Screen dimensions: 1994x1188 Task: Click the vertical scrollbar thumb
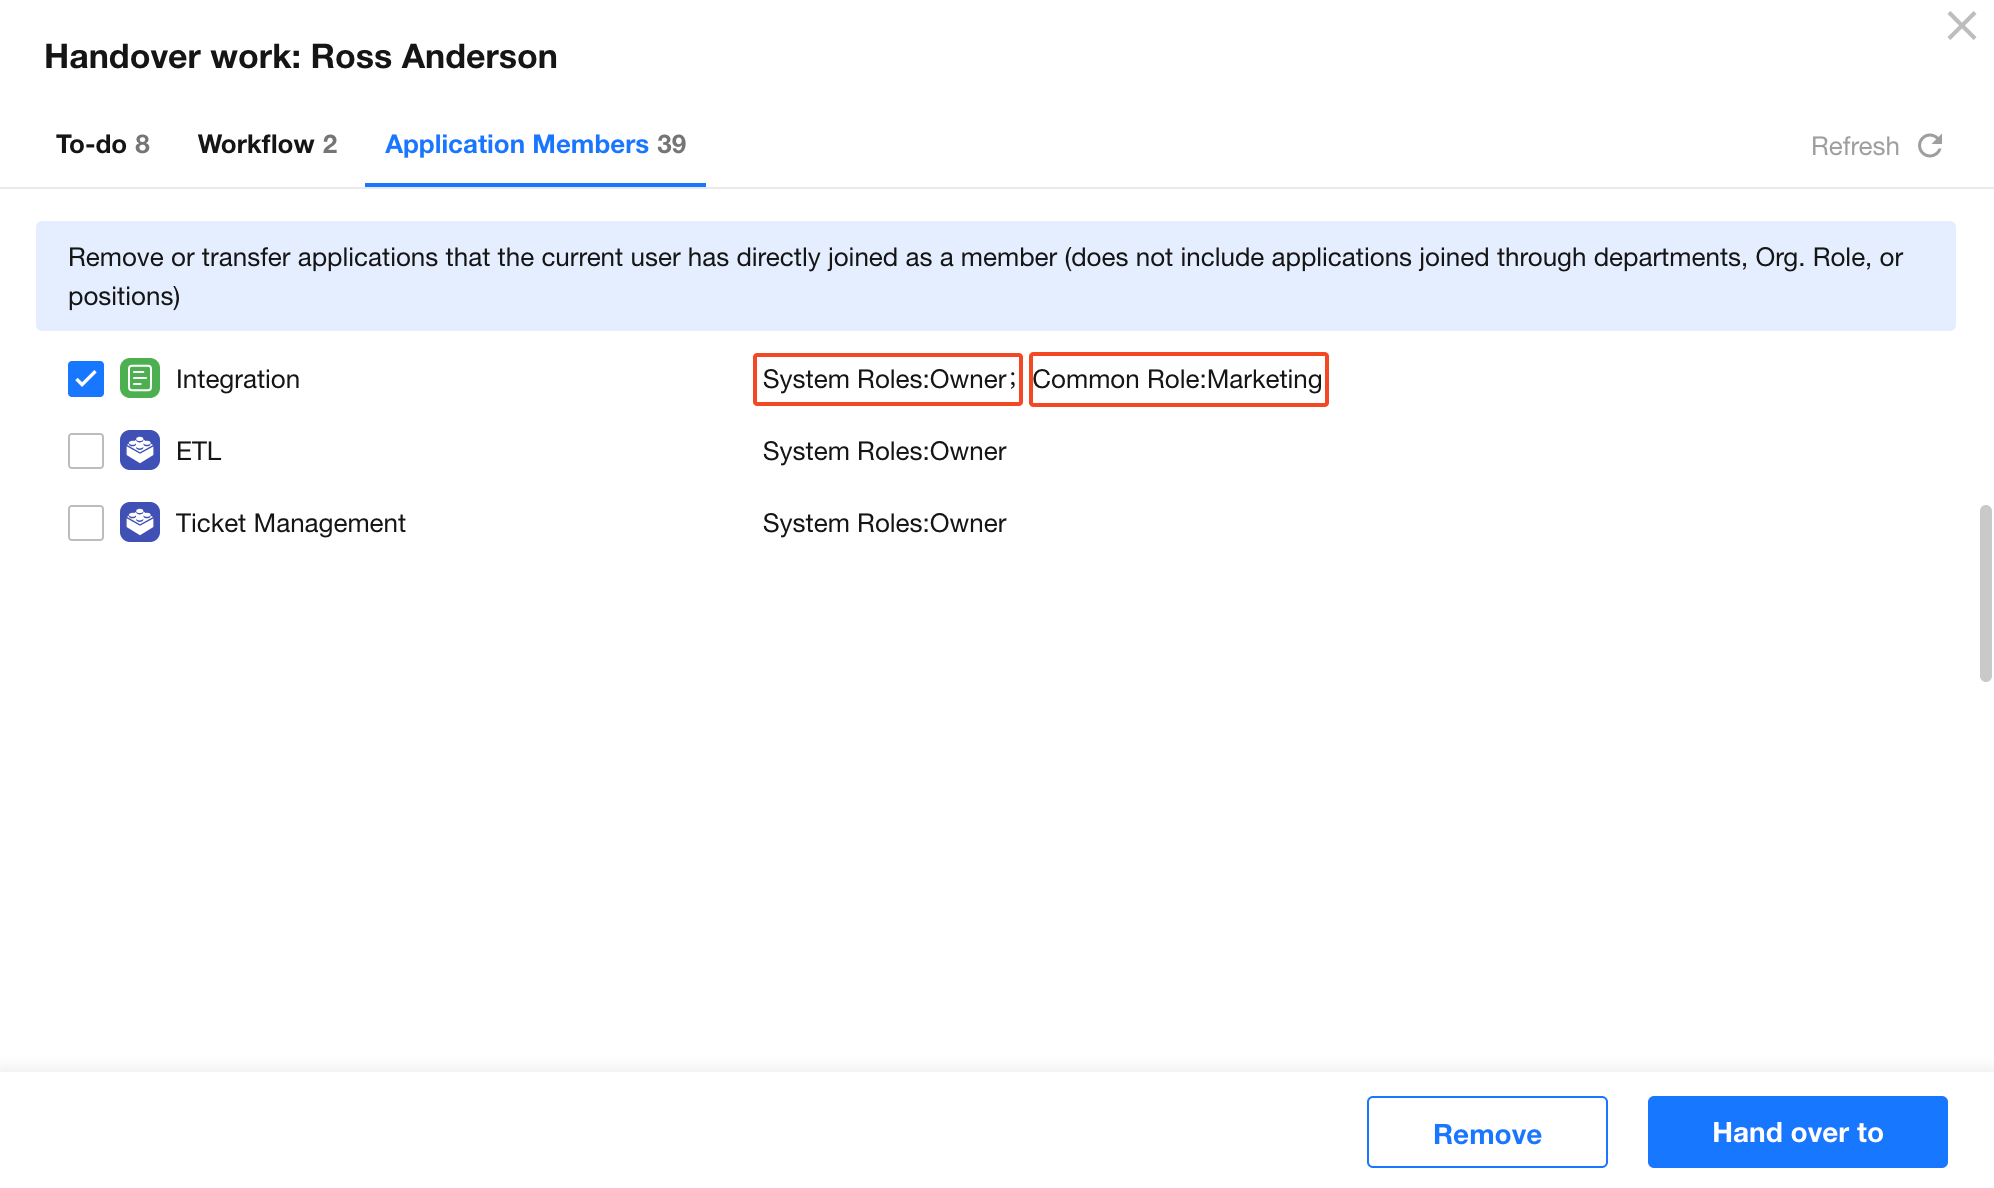[1985, 594]
